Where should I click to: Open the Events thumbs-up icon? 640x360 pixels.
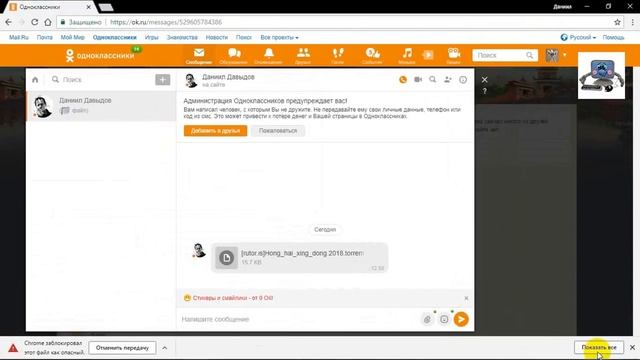pos(372,56)
